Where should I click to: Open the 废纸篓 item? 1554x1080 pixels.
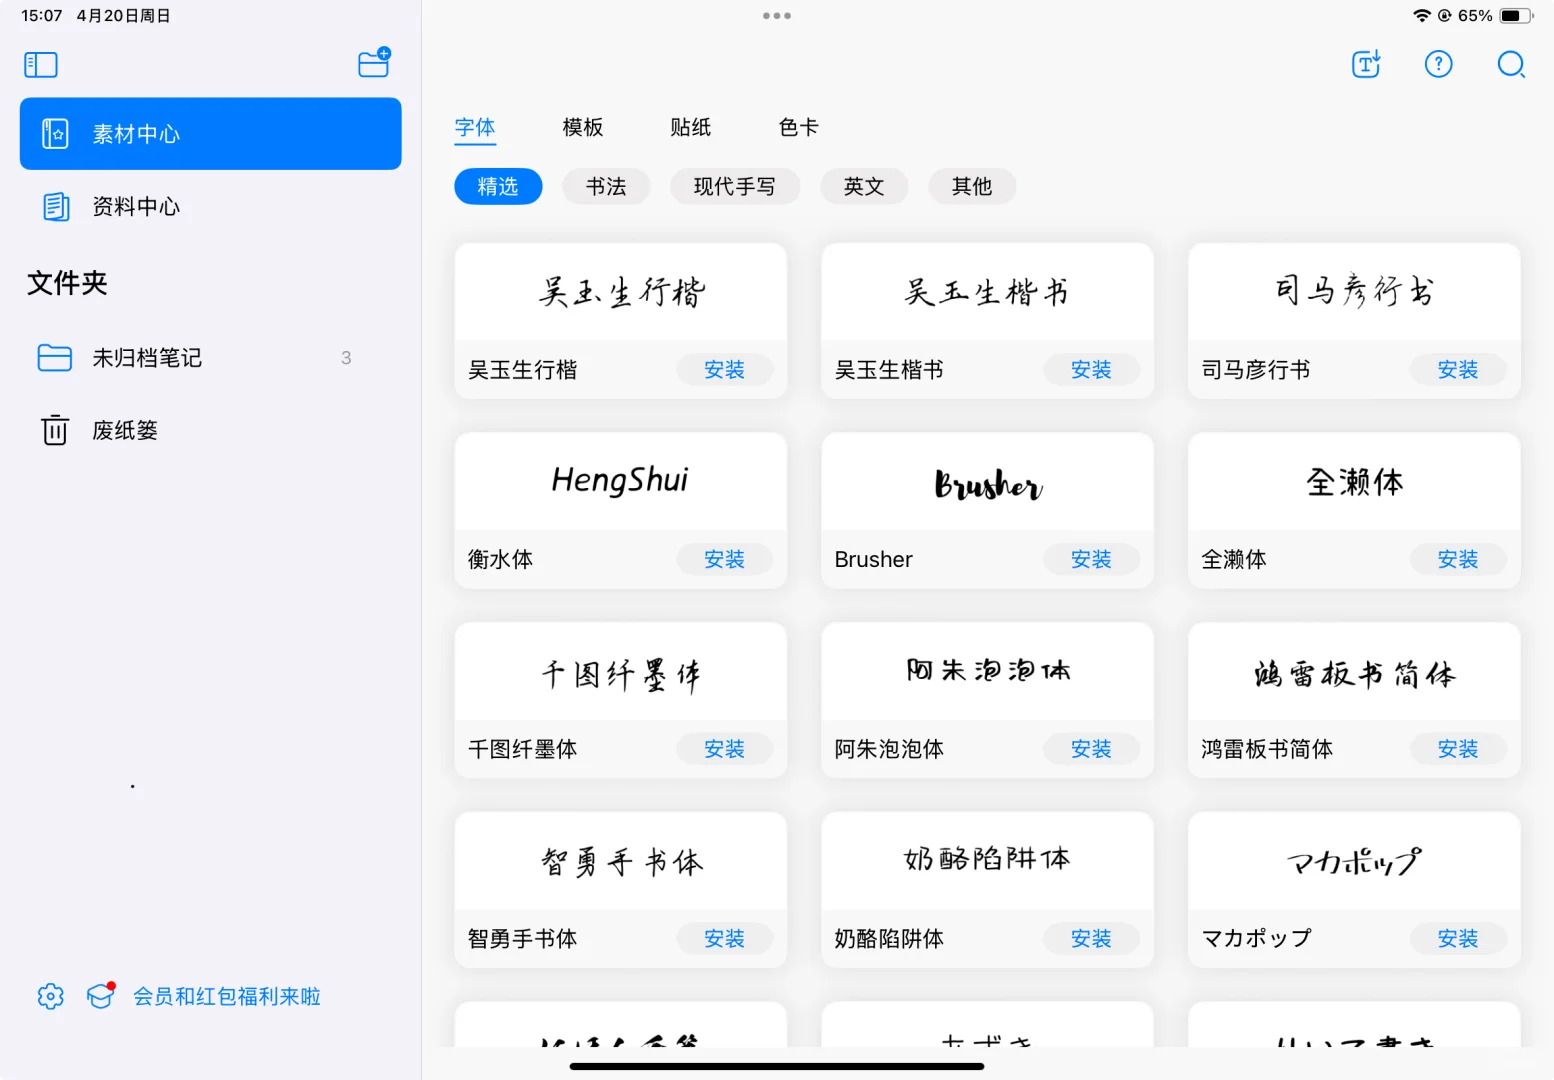[x=211, y=430]
